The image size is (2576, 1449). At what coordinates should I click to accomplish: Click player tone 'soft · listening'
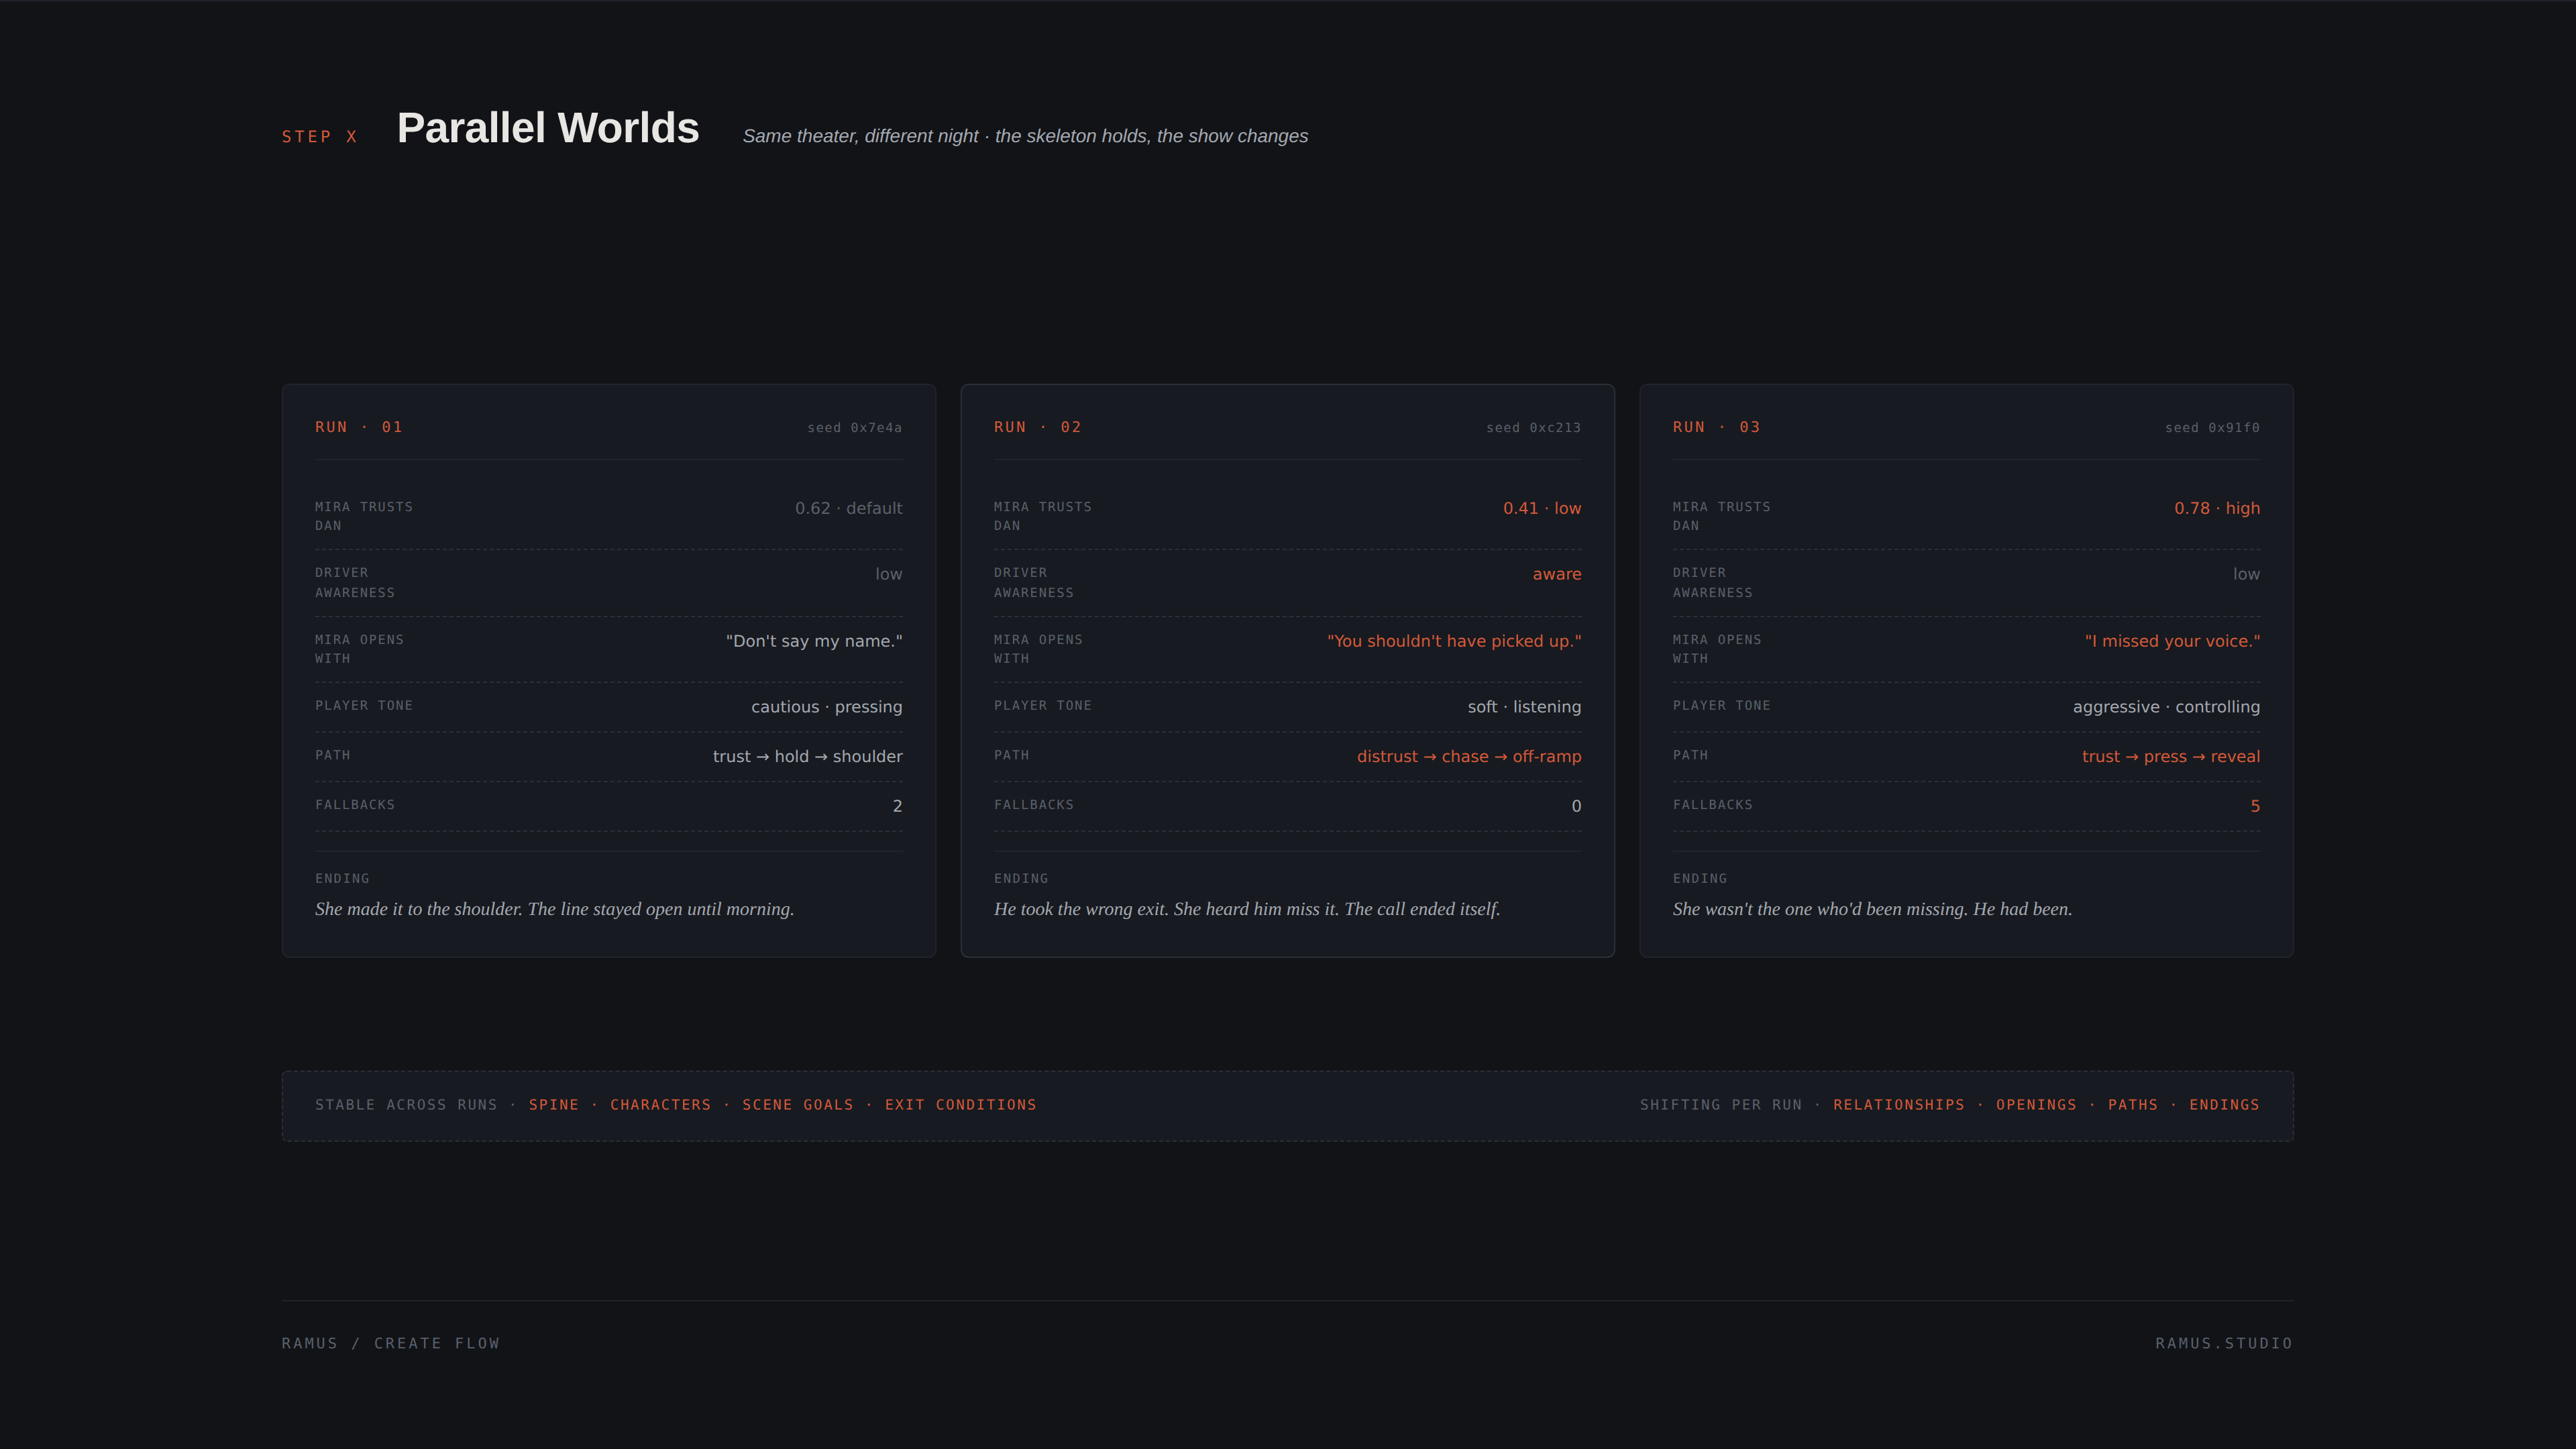1525,707
